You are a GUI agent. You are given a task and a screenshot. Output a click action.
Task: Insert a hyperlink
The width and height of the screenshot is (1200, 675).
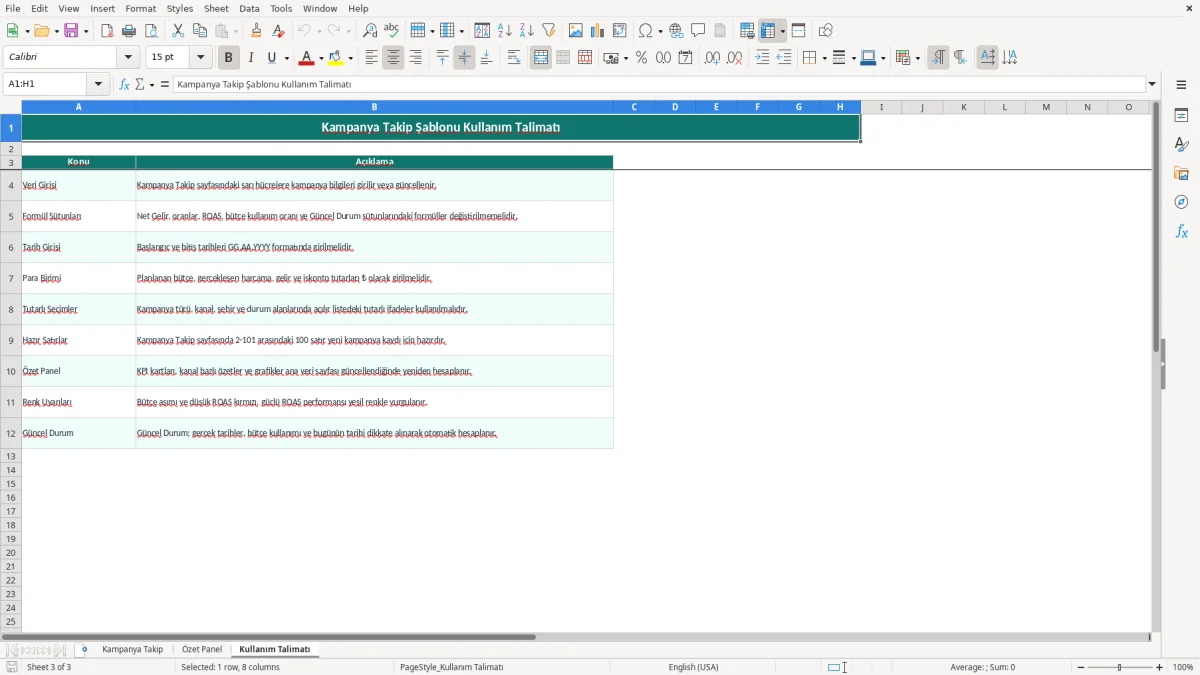[x=676, y=31]
